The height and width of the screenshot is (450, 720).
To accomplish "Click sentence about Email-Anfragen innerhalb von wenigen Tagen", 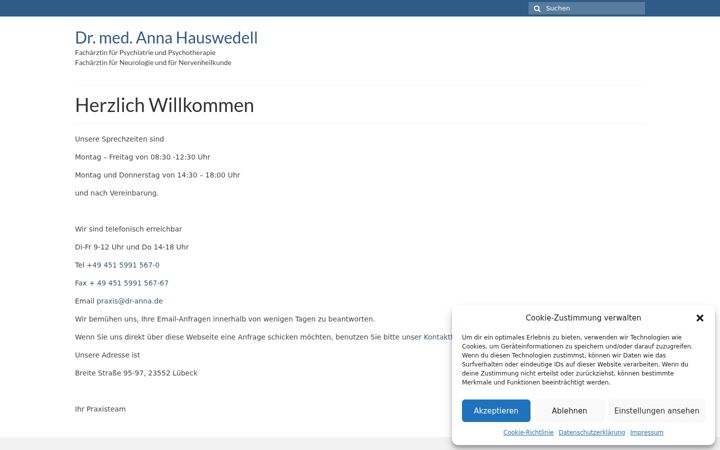I will click(225, 319).
